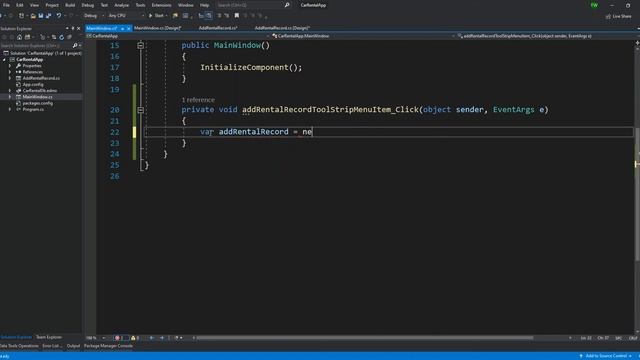This screenshot has width=640, height=360.
Task: Expand the CarRentalDb.edmx node
Action: pyautogui.click(x=10, y=91)
